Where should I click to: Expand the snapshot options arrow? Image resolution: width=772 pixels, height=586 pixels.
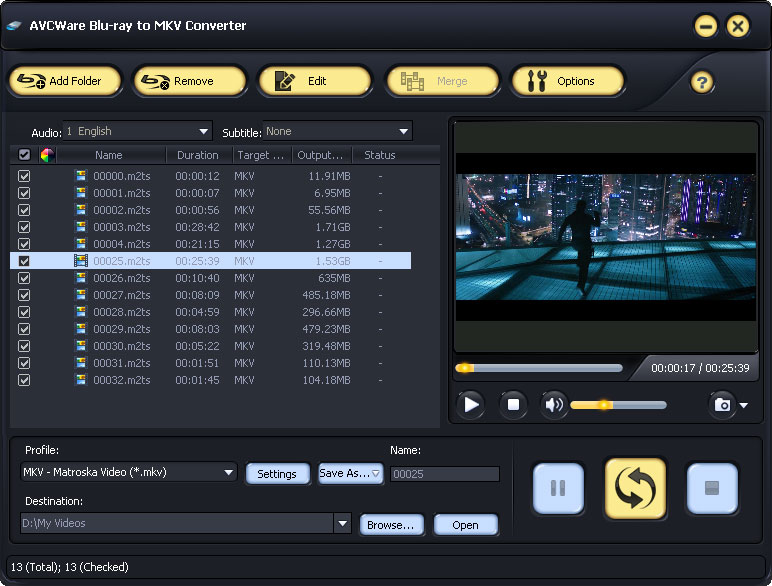click(x=744, y=405)
